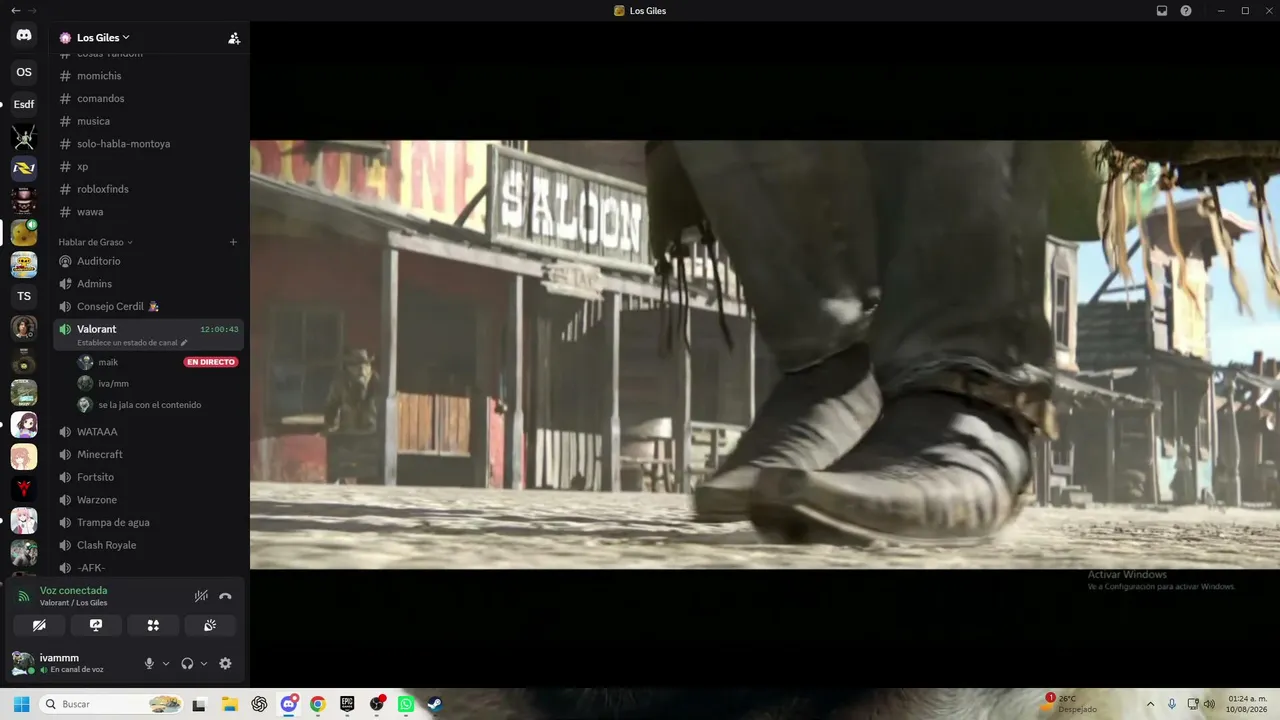Select the Valorant voice channel
This screenshot has width=1280, height=720.
(x=149, y=335)
